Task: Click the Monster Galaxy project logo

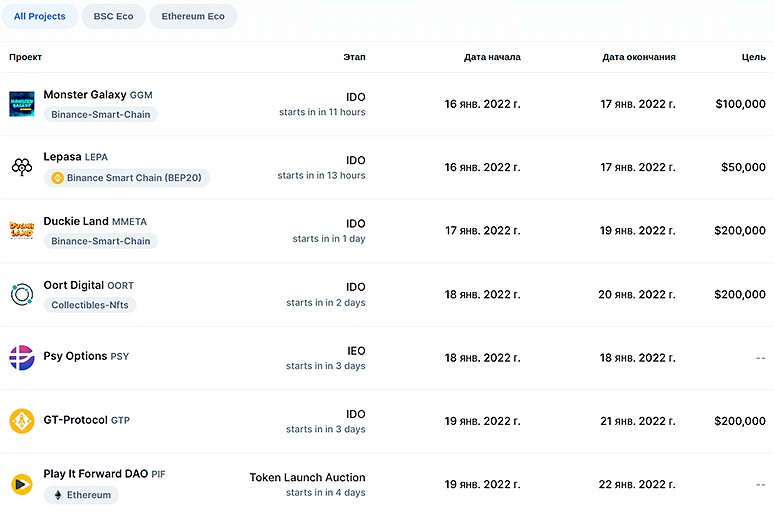Action: pos(22,104)
